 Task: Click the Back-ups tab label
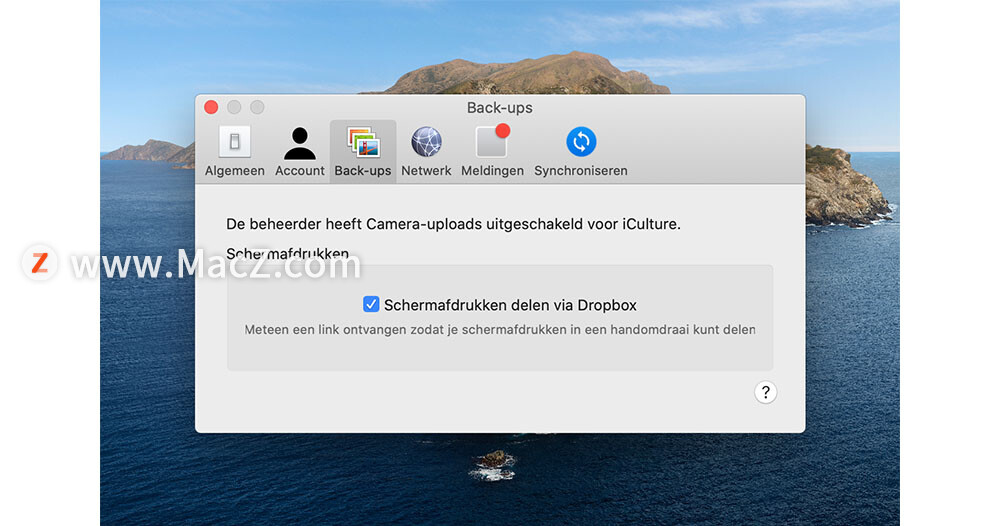click(x=363, y=171)
